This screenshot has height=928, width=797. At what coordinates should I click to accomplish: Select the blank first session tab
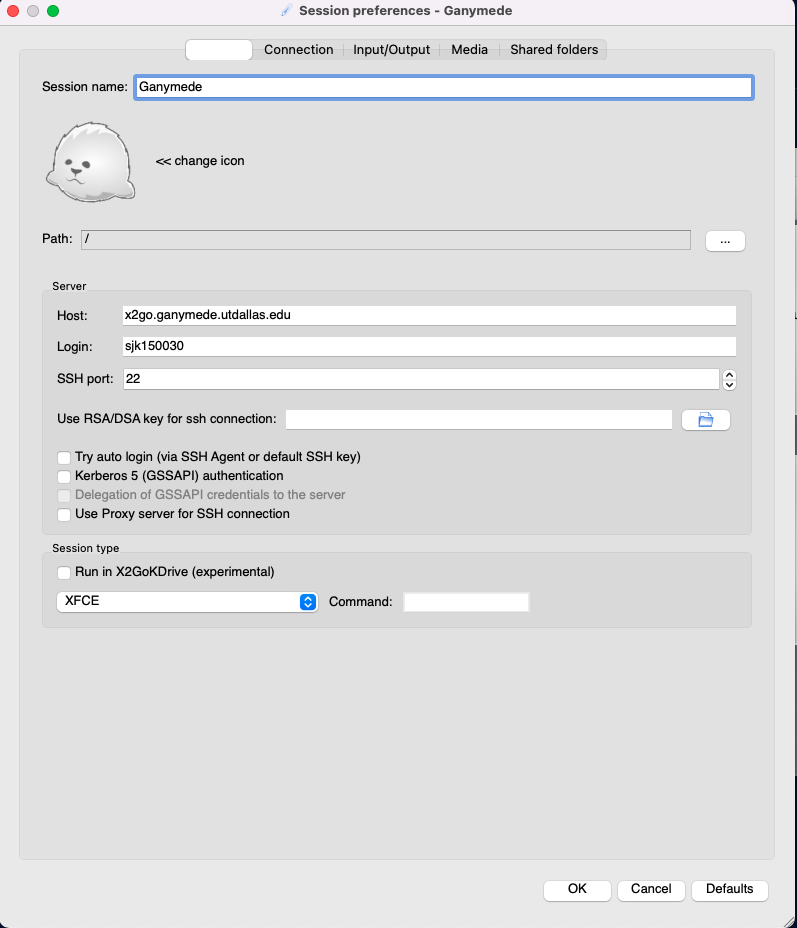click(219, 50)
